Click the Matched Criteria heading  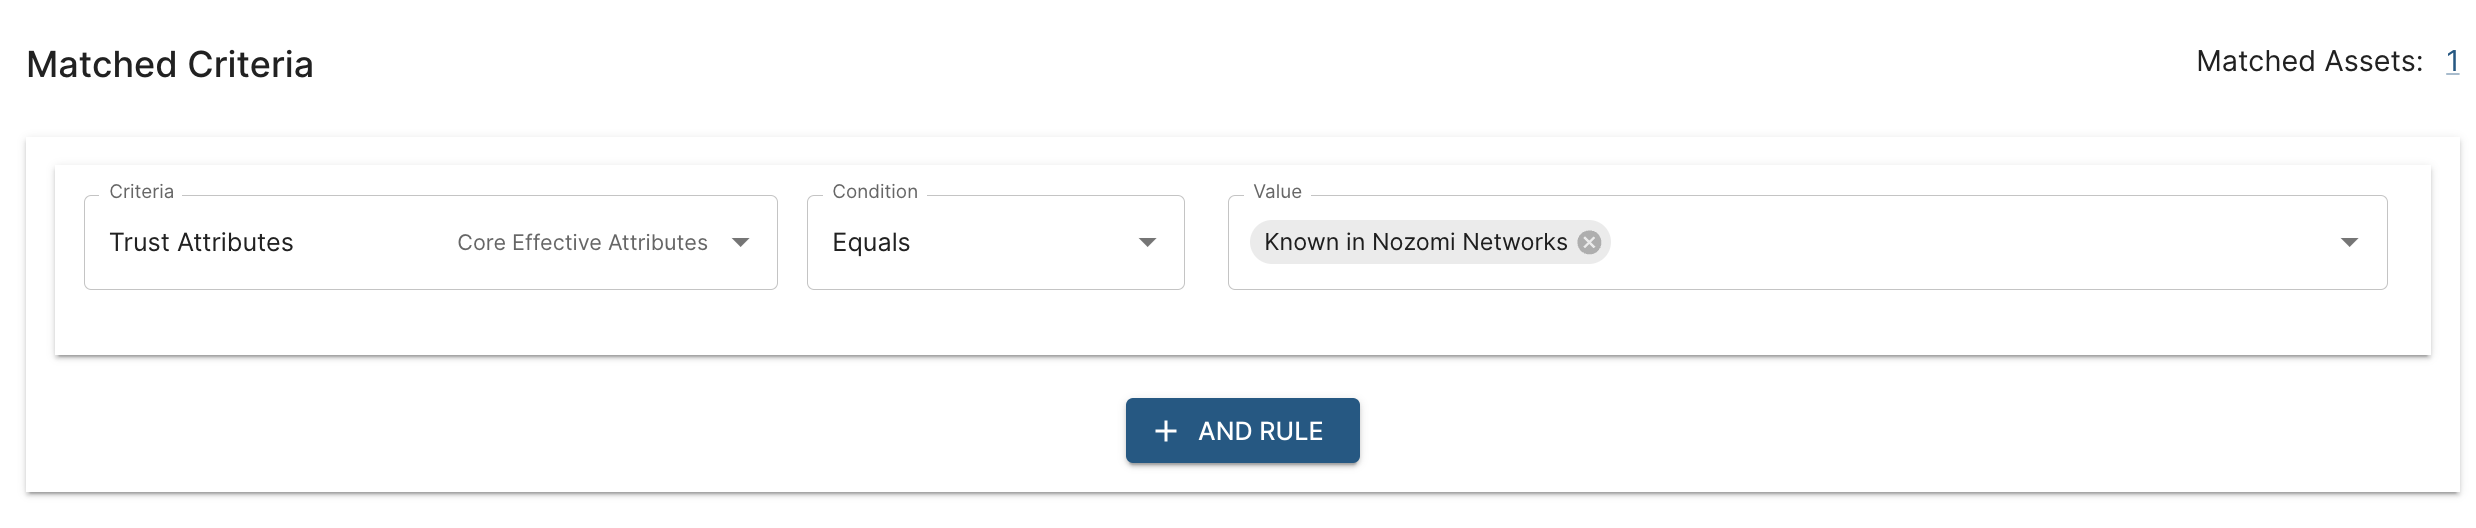[x=170, y=65]
